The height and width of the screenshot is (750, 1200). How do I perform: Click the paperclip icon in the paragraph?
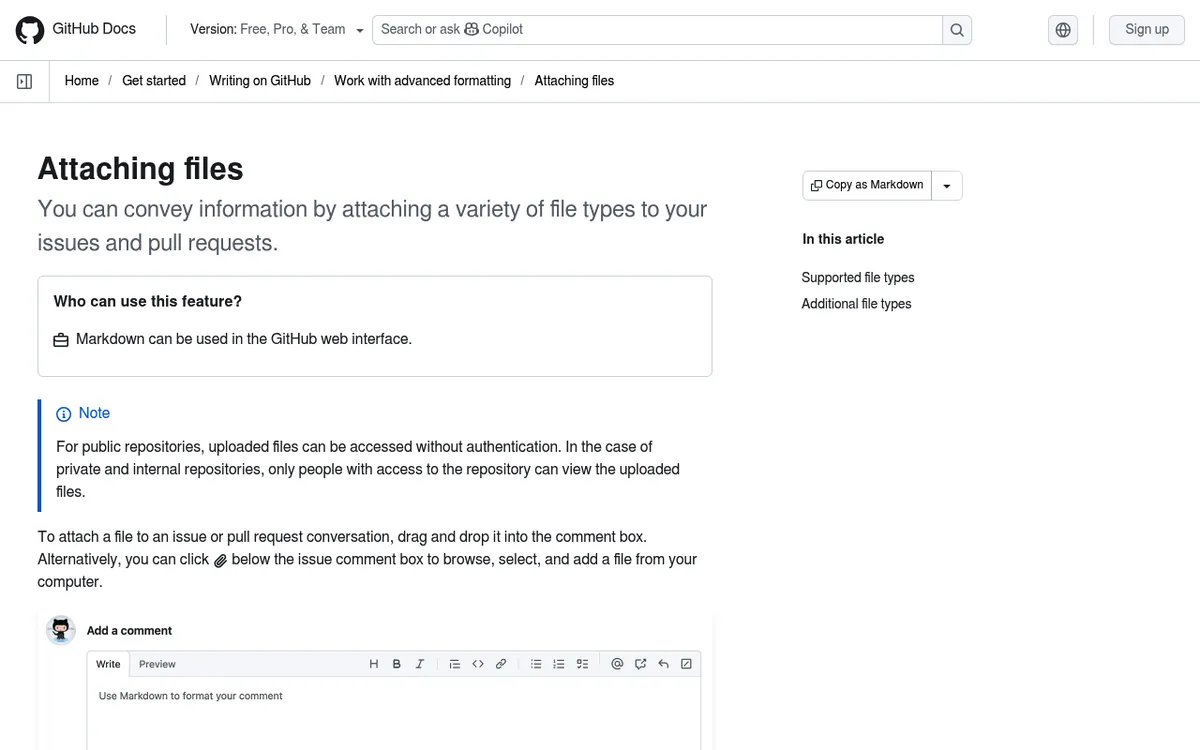click(x=220, y=561)
